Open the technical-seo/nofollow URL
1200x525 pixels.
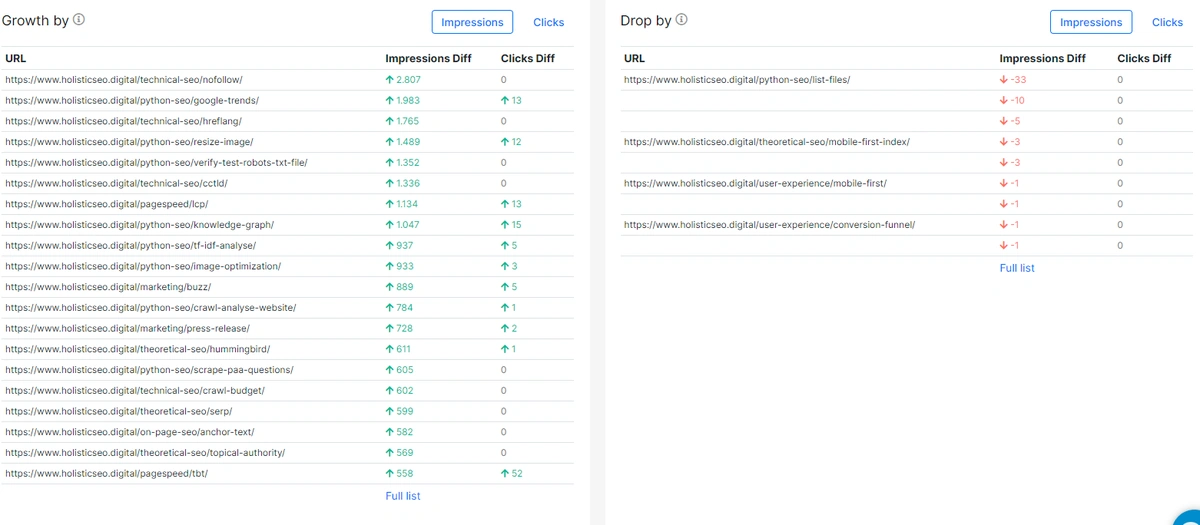point(124,79)
